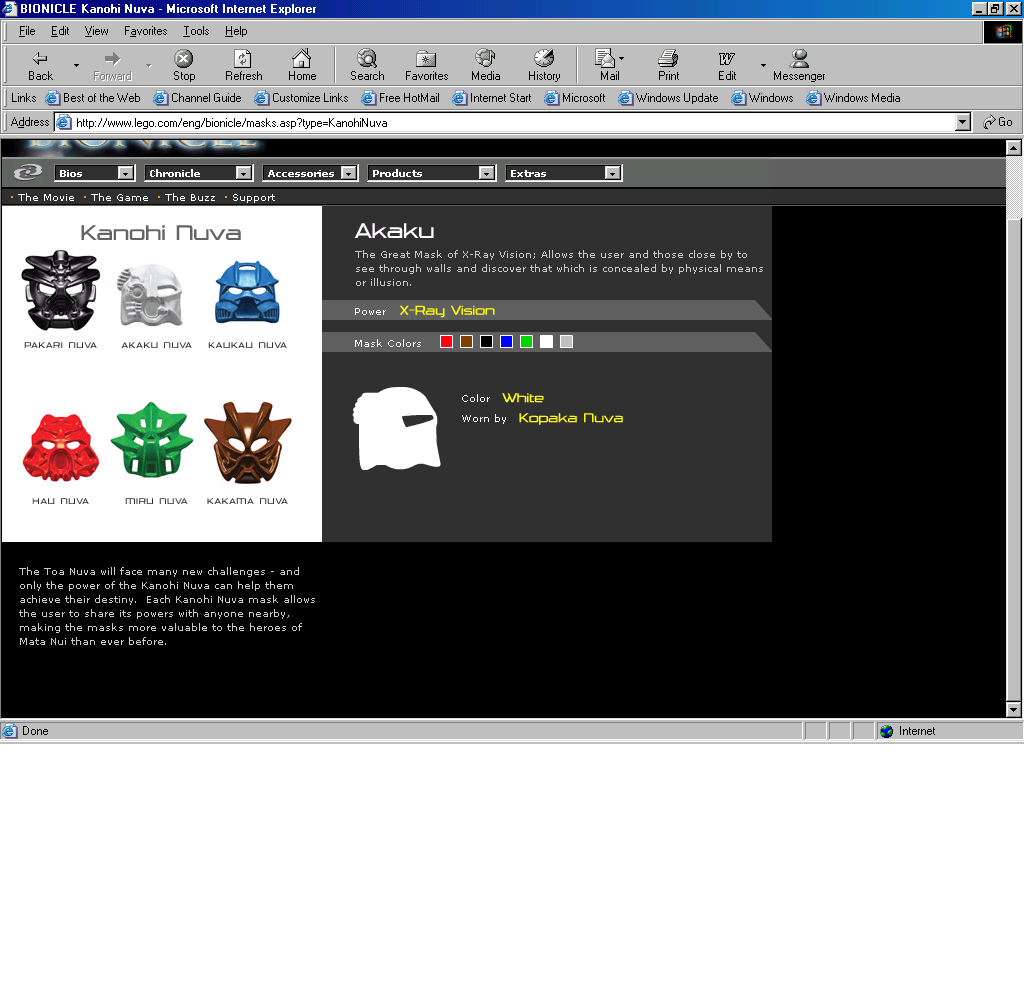The width and height of the screenshot is (1024, 1000).
Task: Select the Pakari Nuva mask
Action: pos(61,291)
